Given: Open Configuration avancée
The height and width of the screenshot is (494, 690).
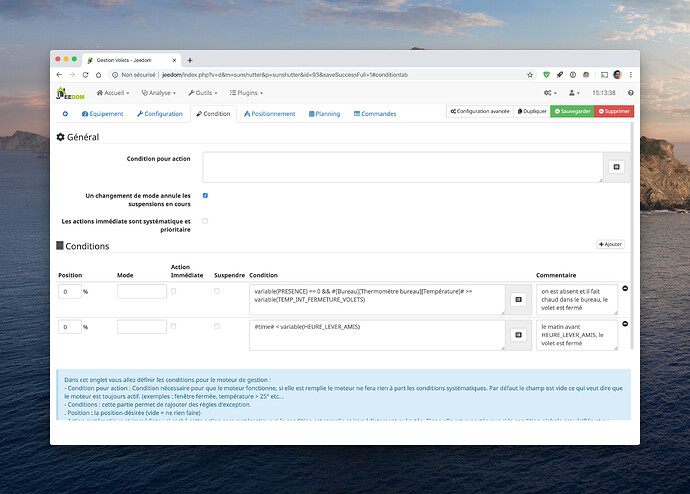Looking at the screenshot, I should (480, 111).
